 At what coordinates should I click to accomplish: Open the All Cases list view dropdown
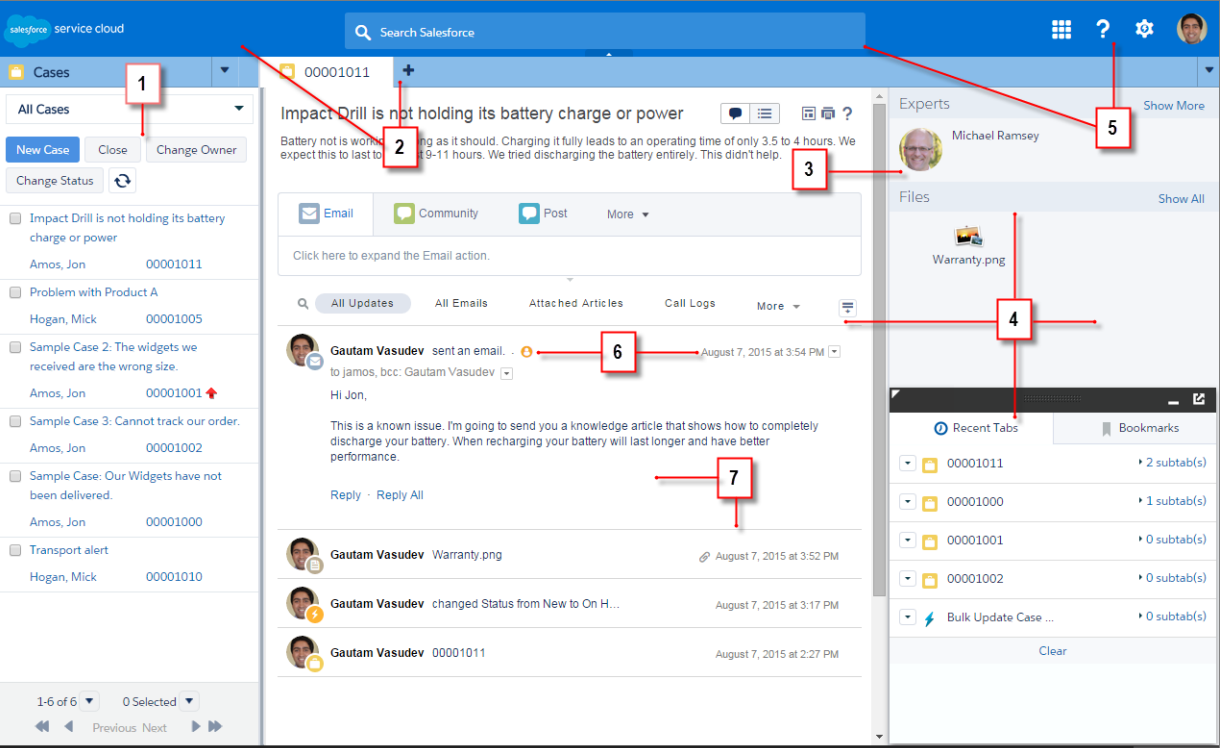click(x=130, y=109)
